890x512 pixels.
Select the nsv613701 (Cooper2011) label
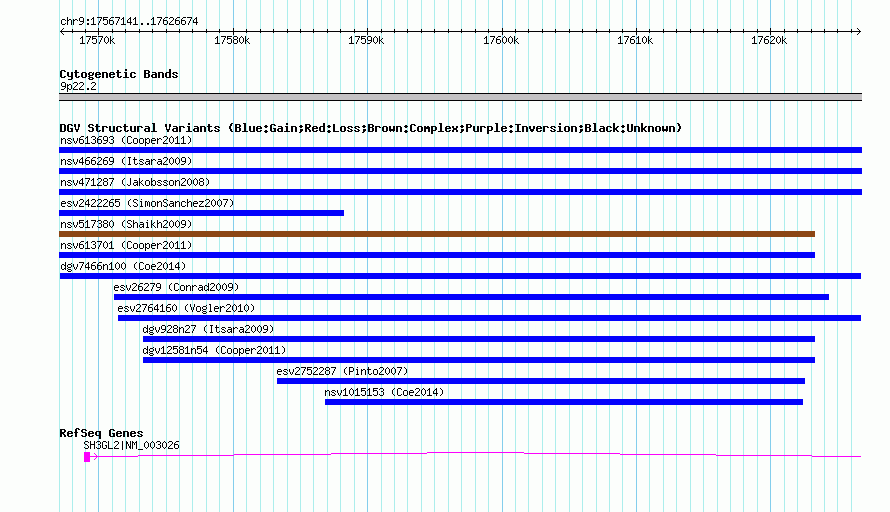tap(126, 245)
